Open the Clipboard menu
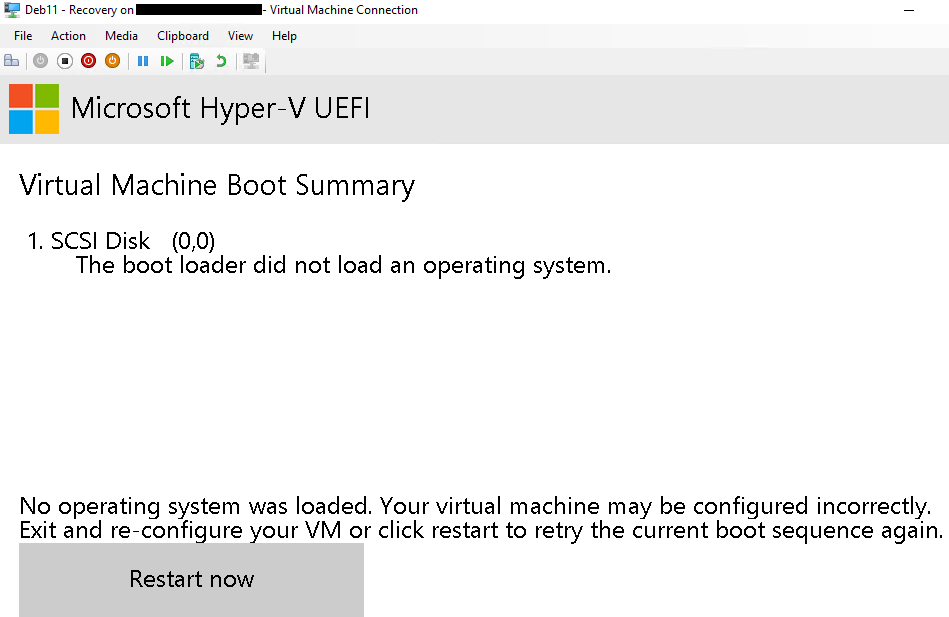 [183, 36]
